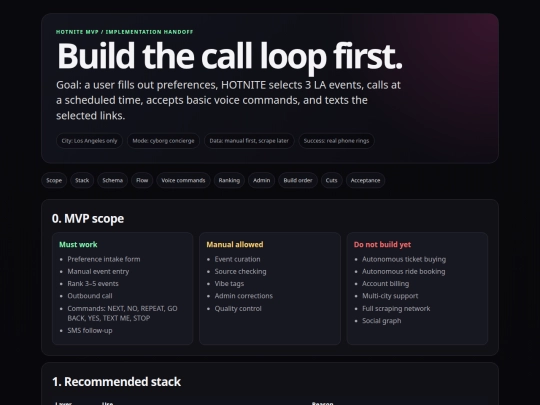Go to the Schema section

click(x=113, y=180)
